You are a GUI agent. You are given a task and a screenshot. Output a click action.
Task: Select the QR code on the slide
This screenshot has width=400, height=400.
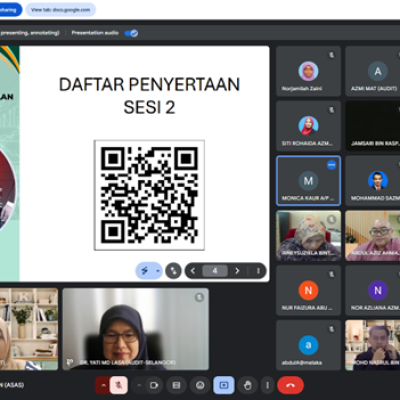pyautogui.click(x=149, y=195)
